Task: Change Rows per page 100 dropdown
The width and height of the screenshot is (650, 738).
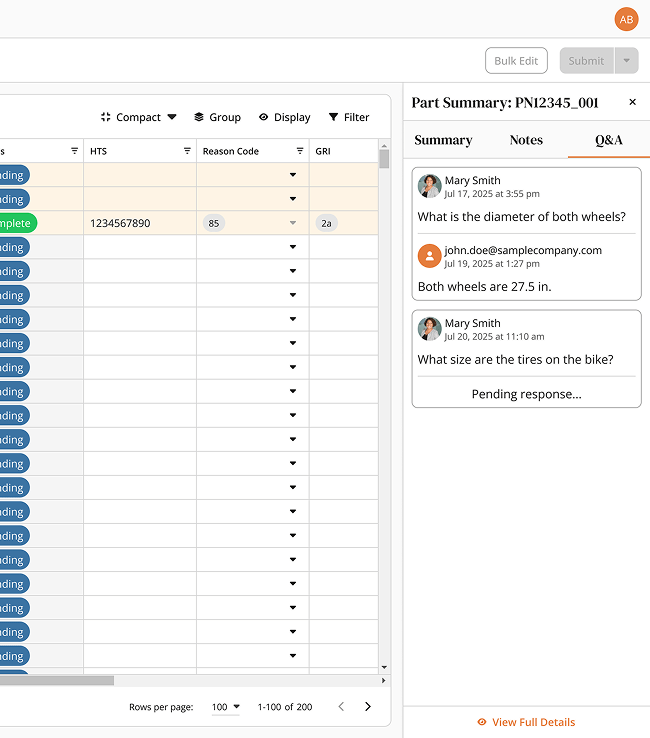Action: click(226, 707)
